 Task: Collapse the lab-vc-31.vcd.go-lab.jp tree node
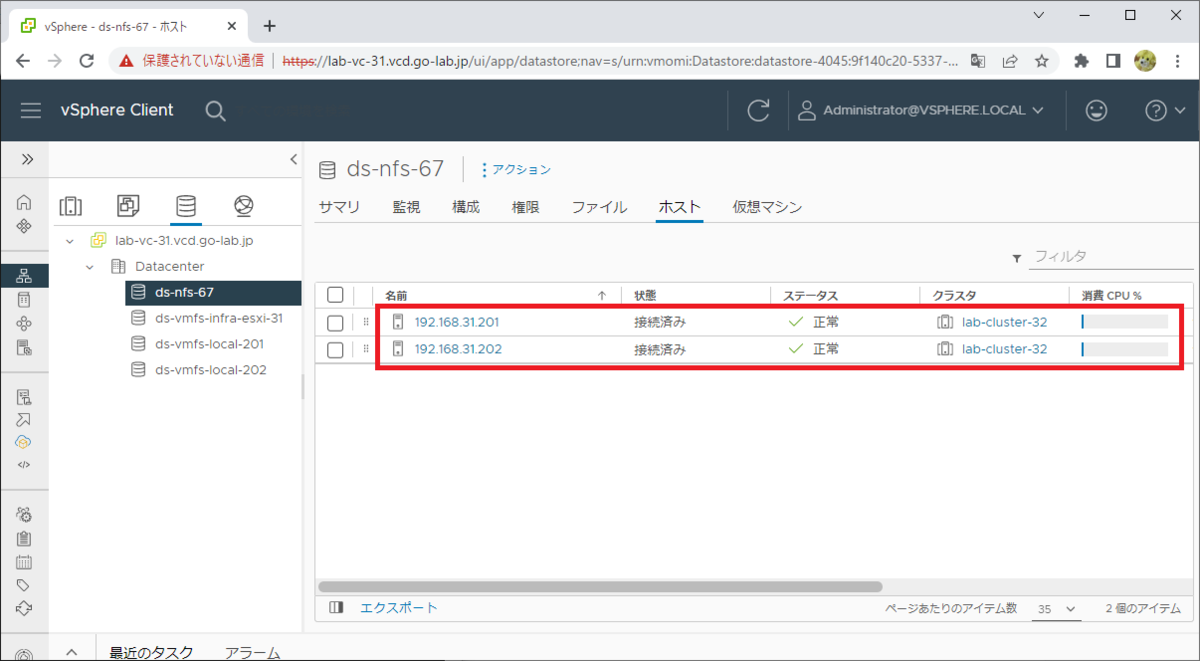click(70, 241)
